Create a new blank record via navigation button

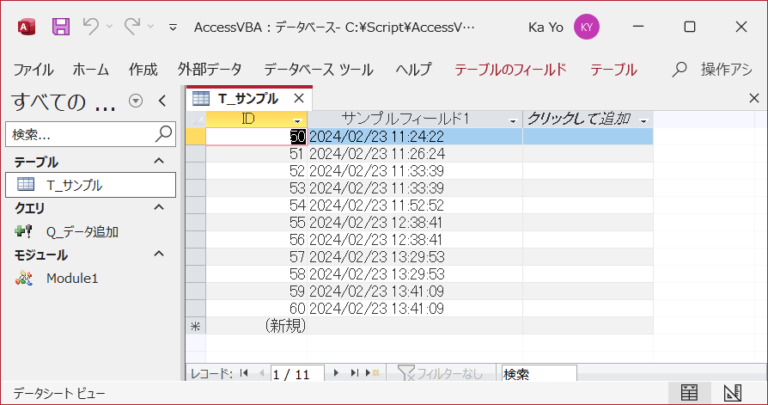coord(372,374)
